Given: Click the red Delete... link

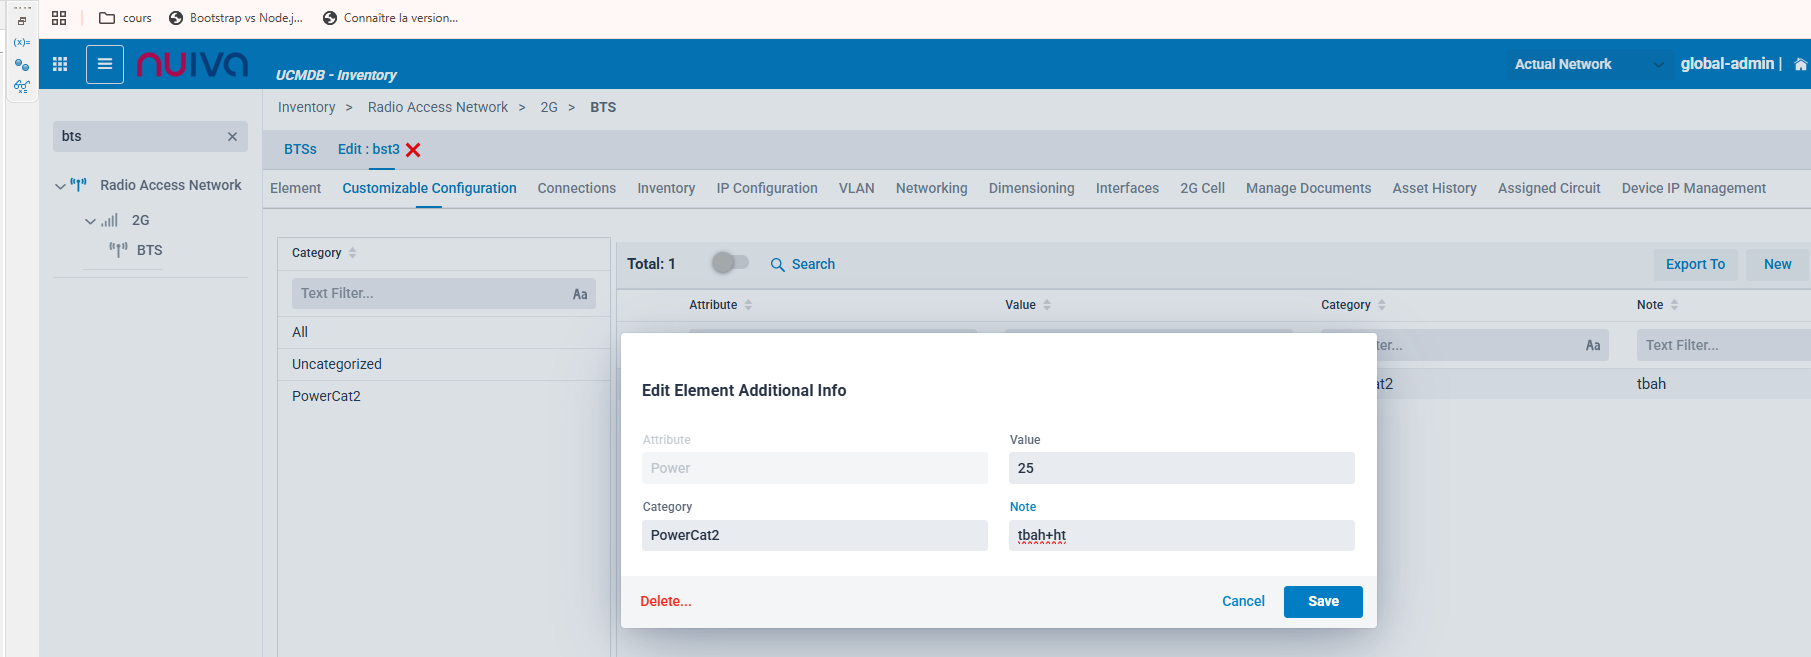Looking at the screenshot, I should click(666, 601).
